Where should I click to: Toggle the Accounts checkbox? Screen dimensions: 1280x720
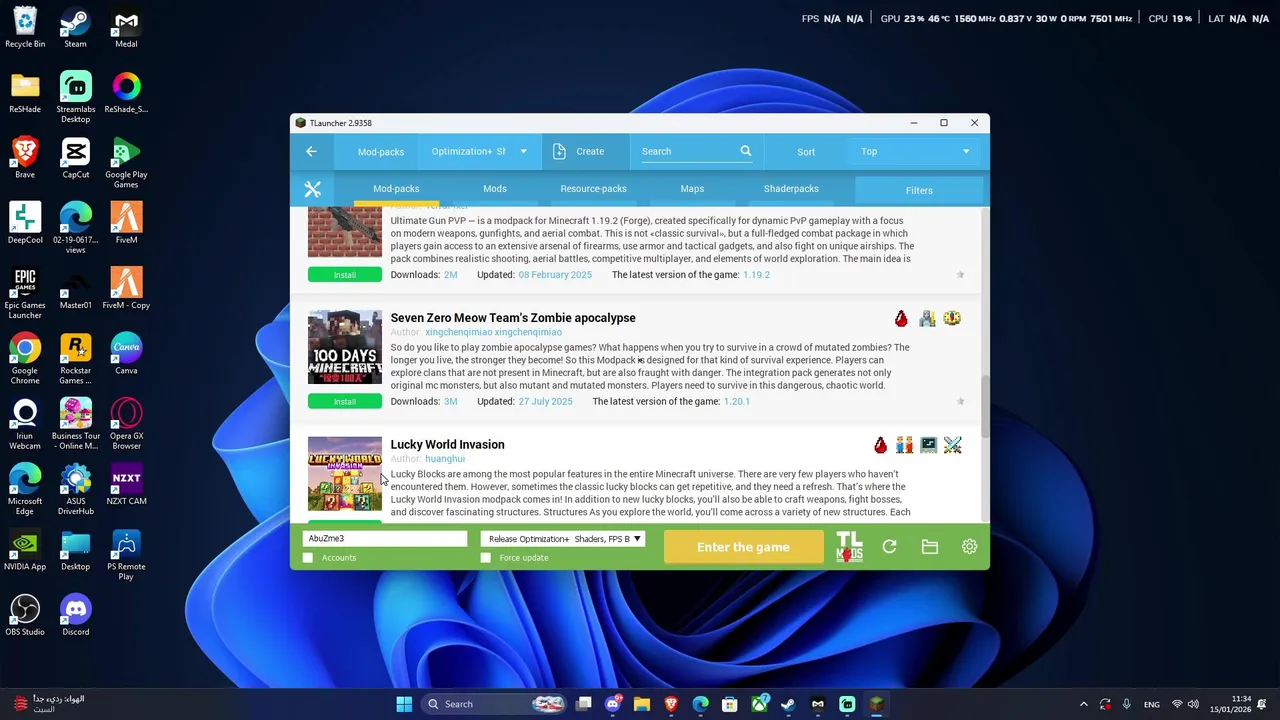tap(308, 558)
